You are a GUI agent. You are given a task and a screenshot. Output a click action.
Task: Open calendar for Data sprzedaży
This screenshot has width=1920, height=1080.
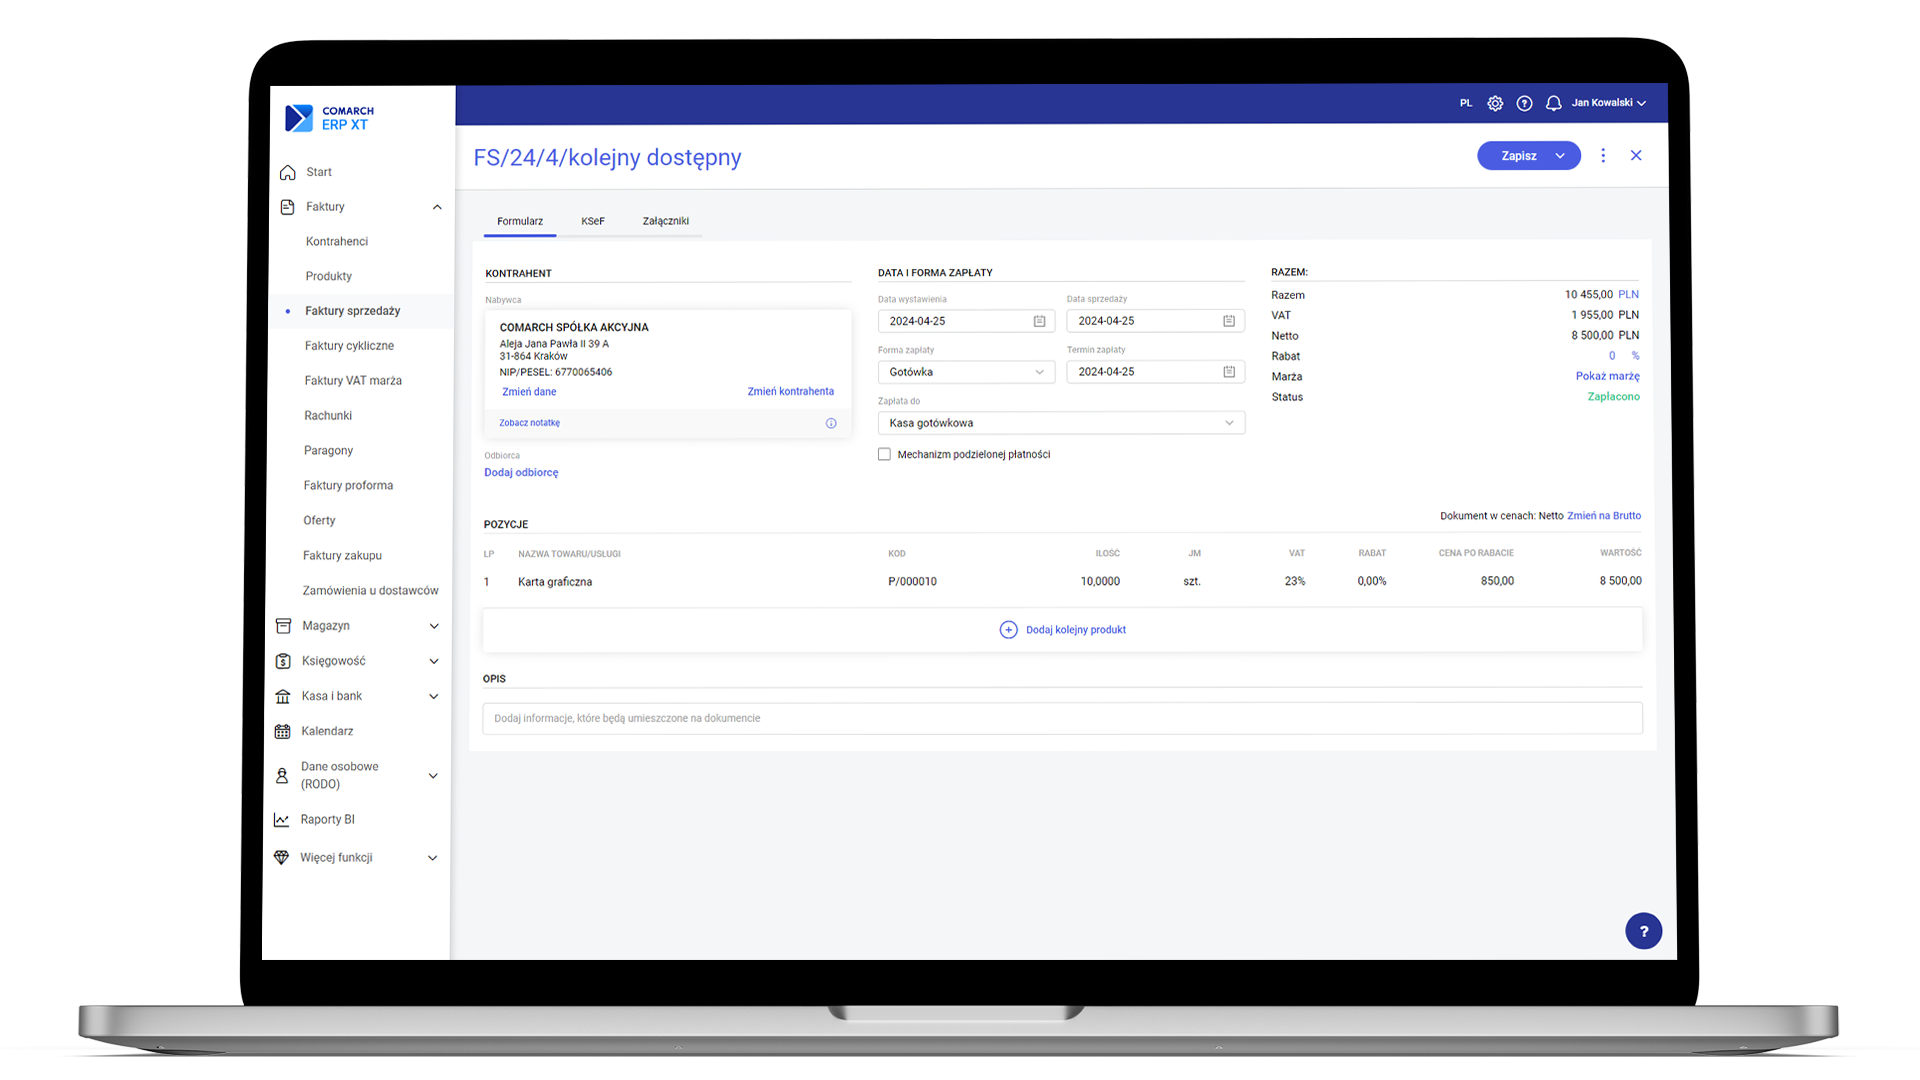pyautogui.click(x=1228, y=321)
